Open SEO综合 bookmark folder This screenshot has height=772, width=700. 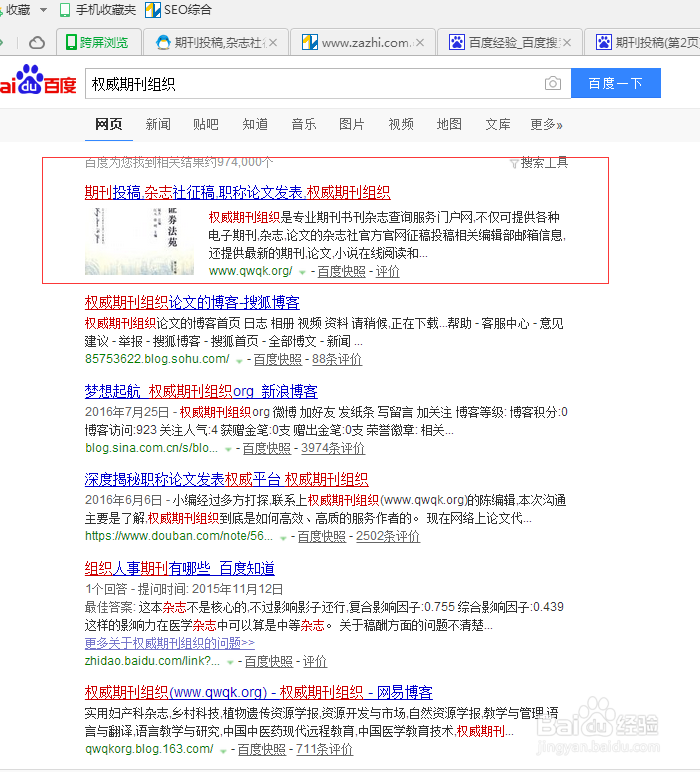tap(179, 10)
